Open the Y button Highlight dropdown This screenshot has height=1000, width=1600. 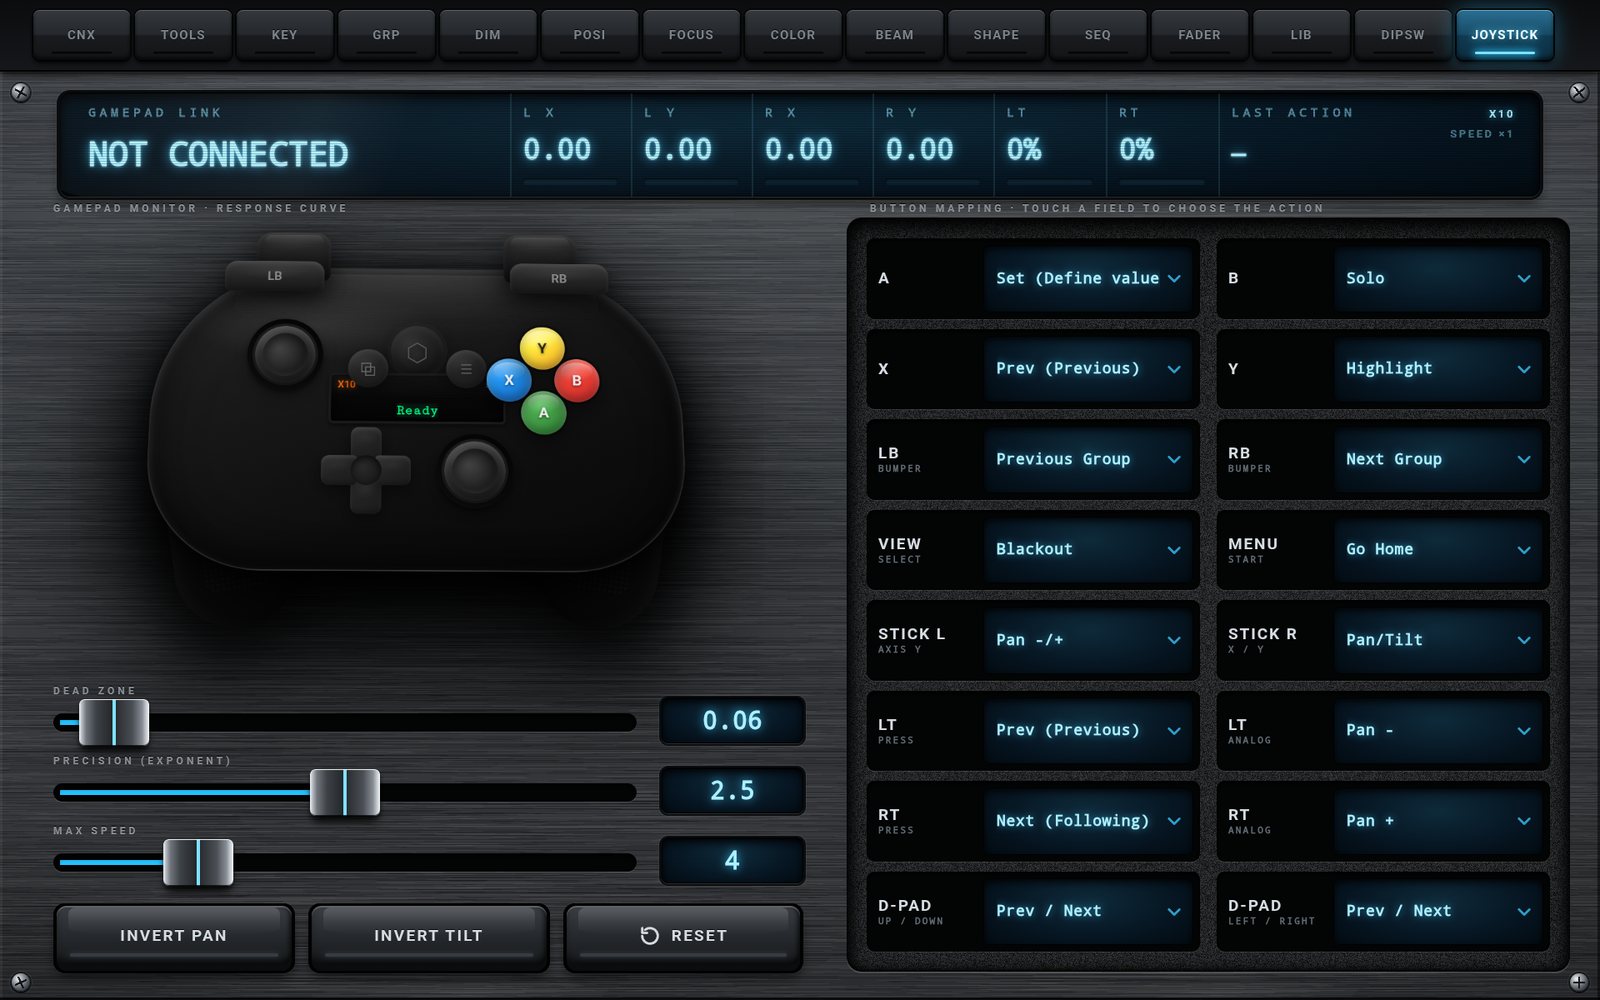click(x=1440, y=368)
